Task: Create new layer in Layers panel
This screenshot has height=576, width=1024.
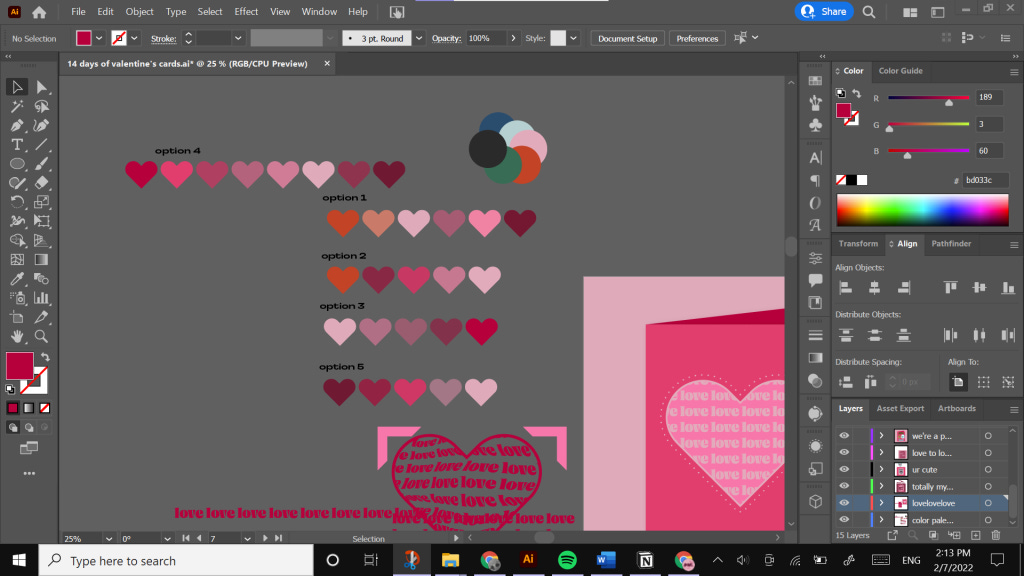Action: (976, 536)
